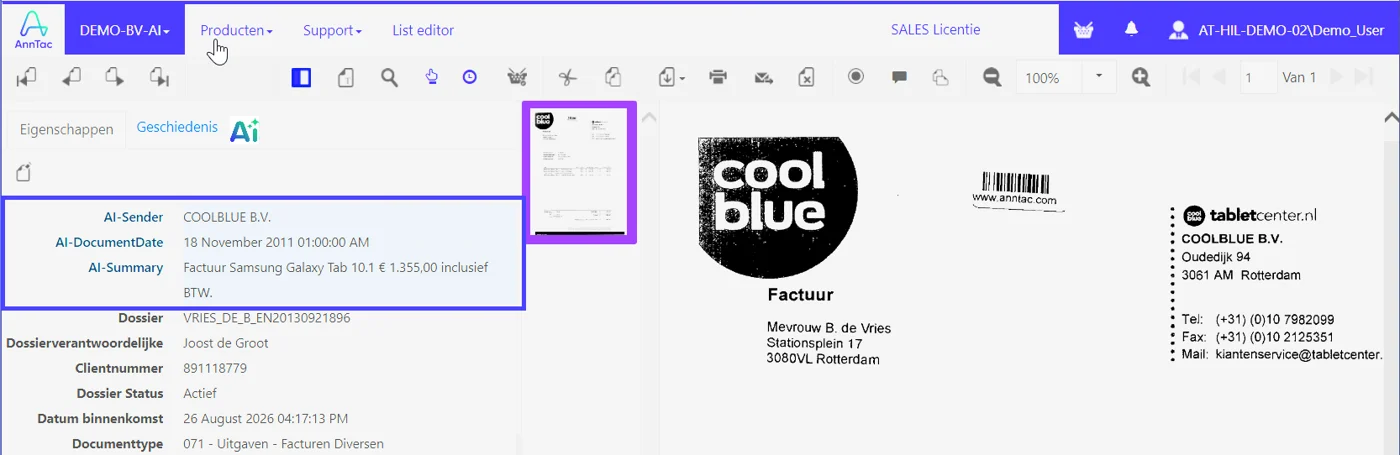Click the single page view icon
This screenshot has height=455, width=1400.
tap(346, 77)
